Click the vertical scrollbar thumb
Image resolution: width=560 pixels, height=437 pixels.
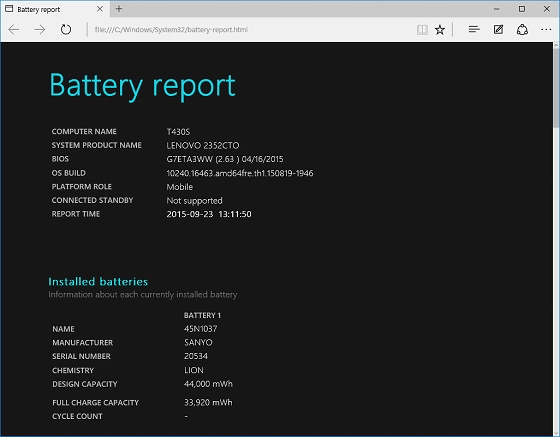coord(556,87)
